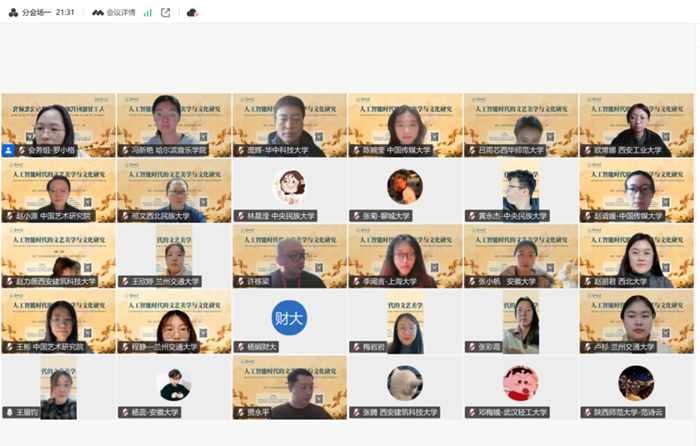Select 李闻言-上海大学 video tile
The image size is (700, 446).
[404, 255]
